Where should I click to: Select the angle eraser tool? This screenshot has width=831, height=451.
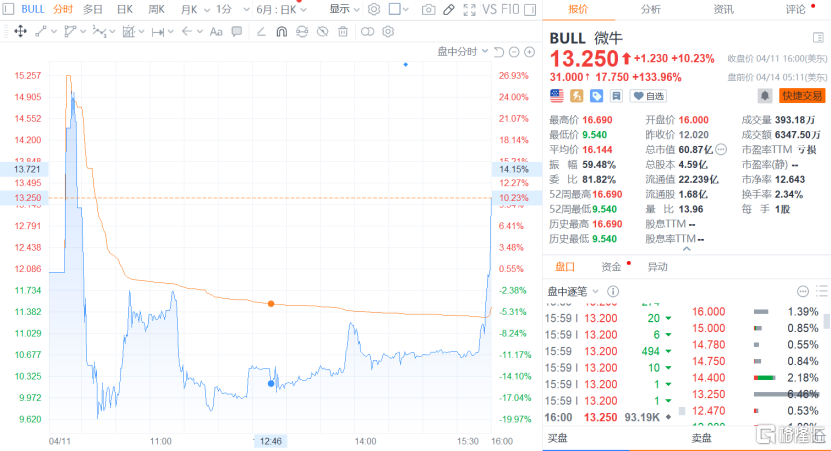pos(261,32)
